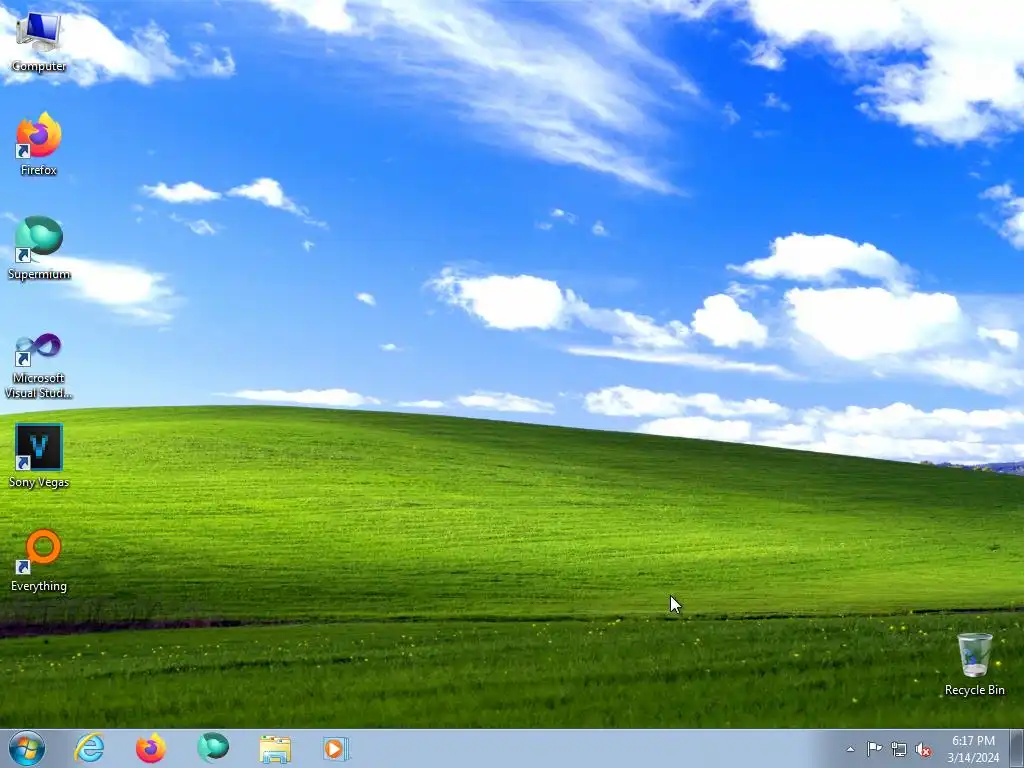Launch Firefox from the taskbar
Screen dimensions: 1024x768
coord(151,748)
